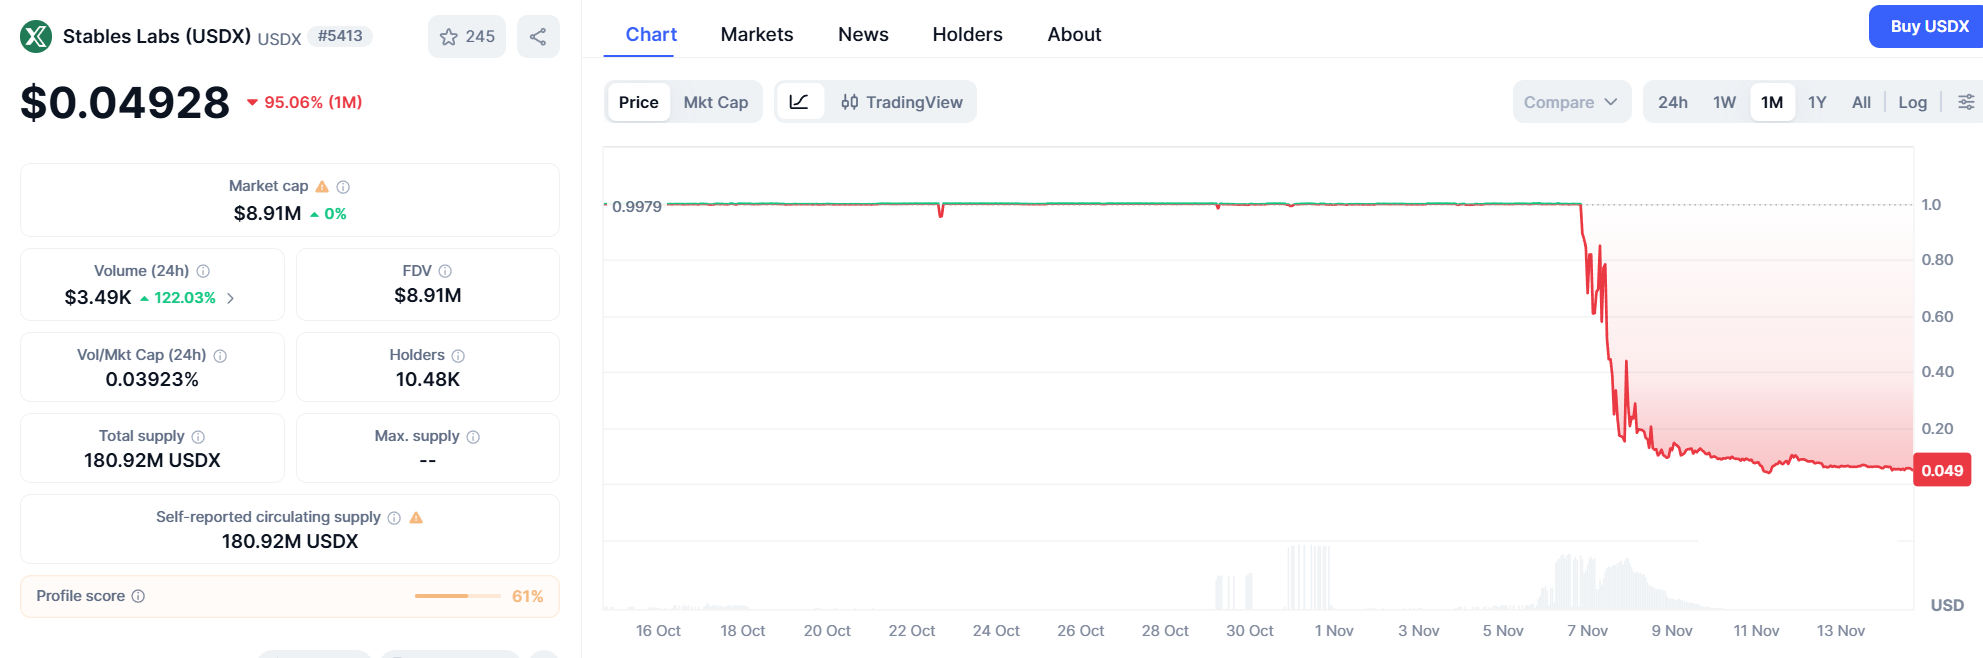This screenshot has width=1983, height=658.
Task: Select the 24h time range
Action: pyautogui.click(x=1672, y=102)
